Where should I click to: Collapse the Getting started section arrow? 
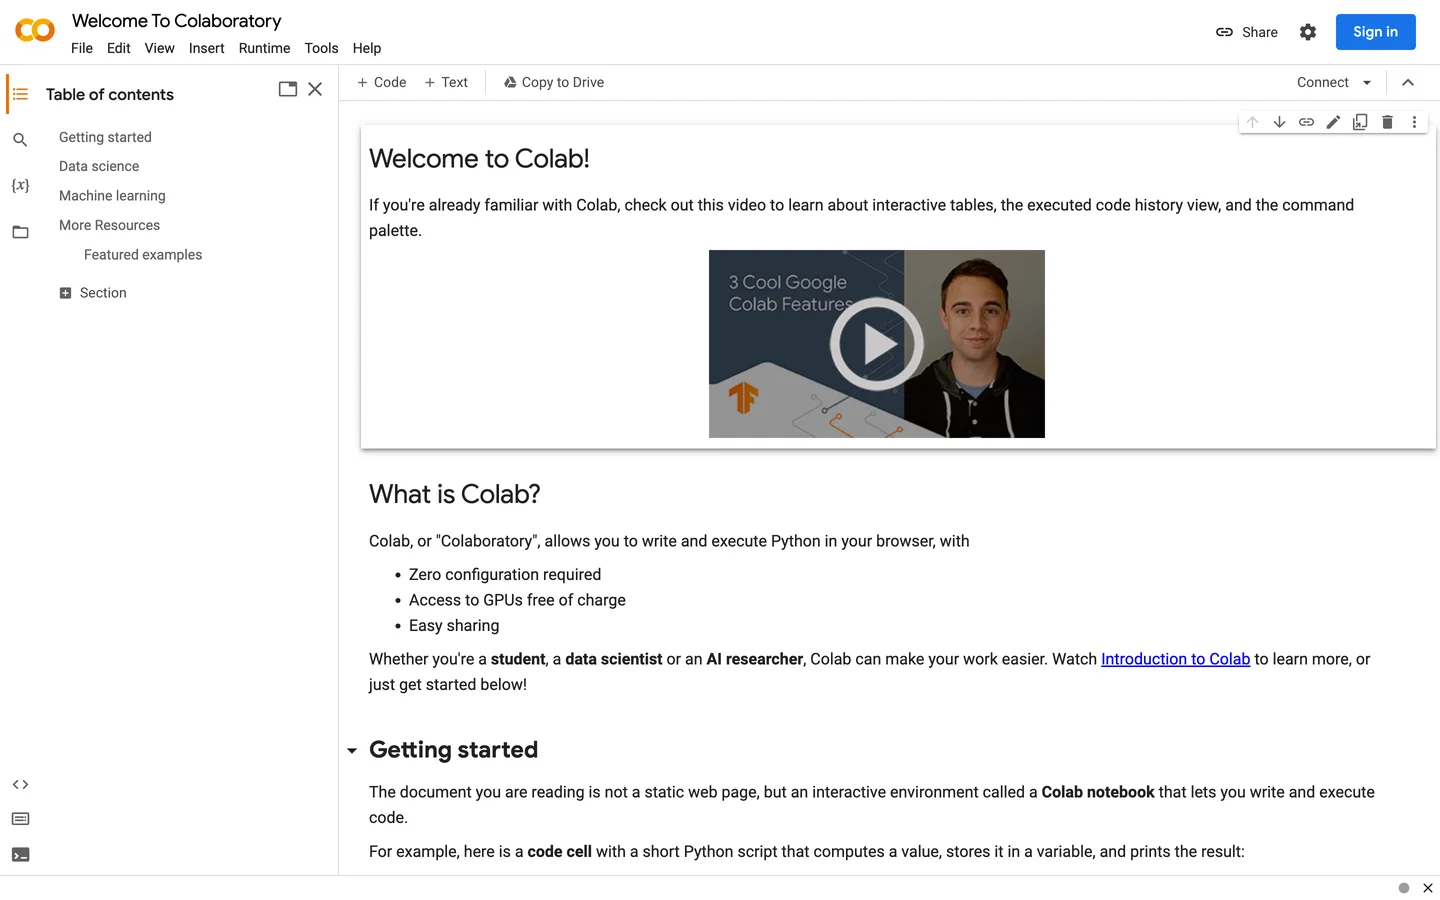(x=352, y=751)
